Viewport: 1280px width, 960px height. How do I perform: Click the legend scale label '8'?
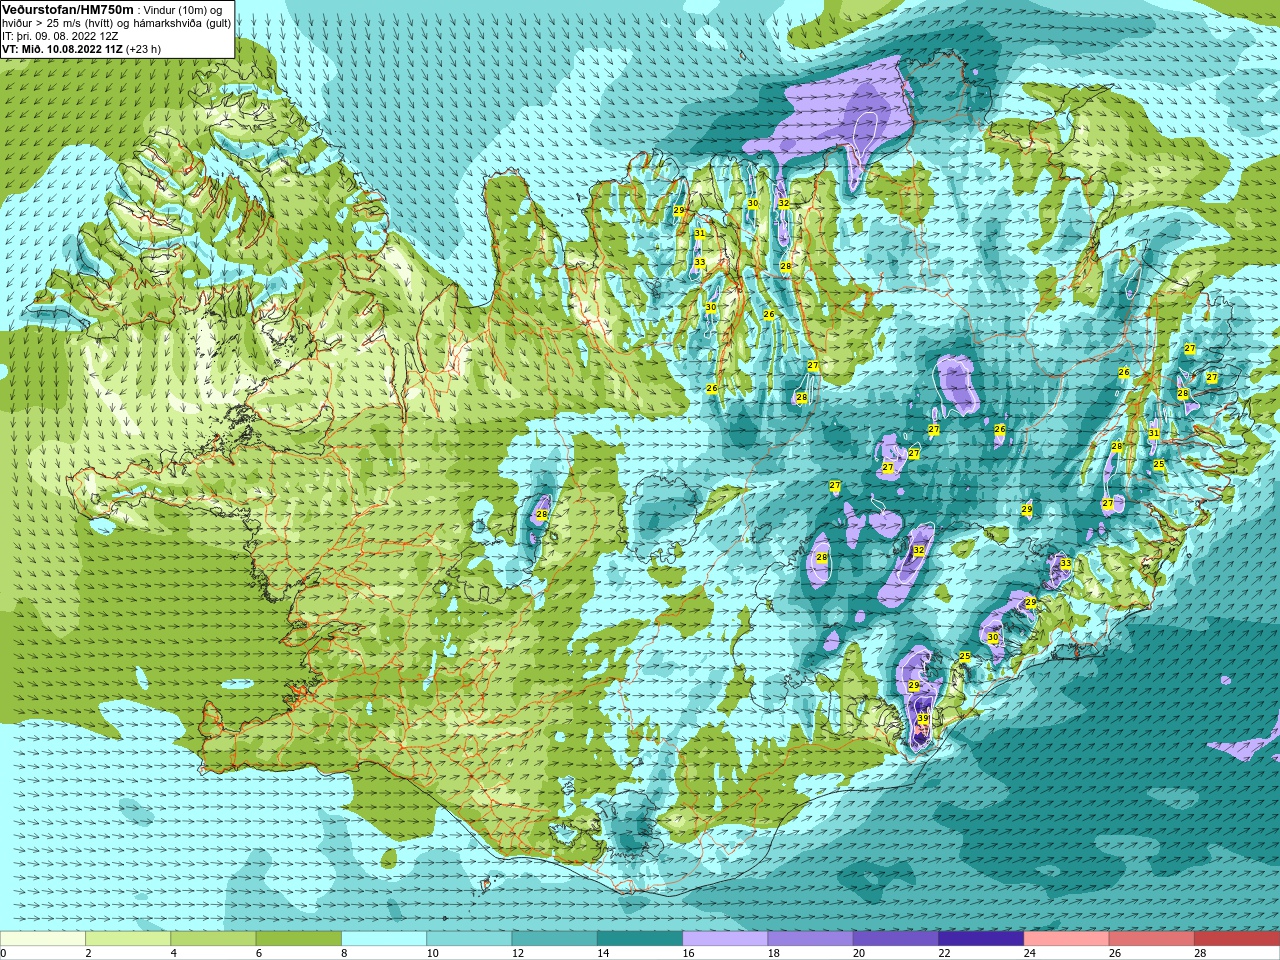click(x=344, y=953)
